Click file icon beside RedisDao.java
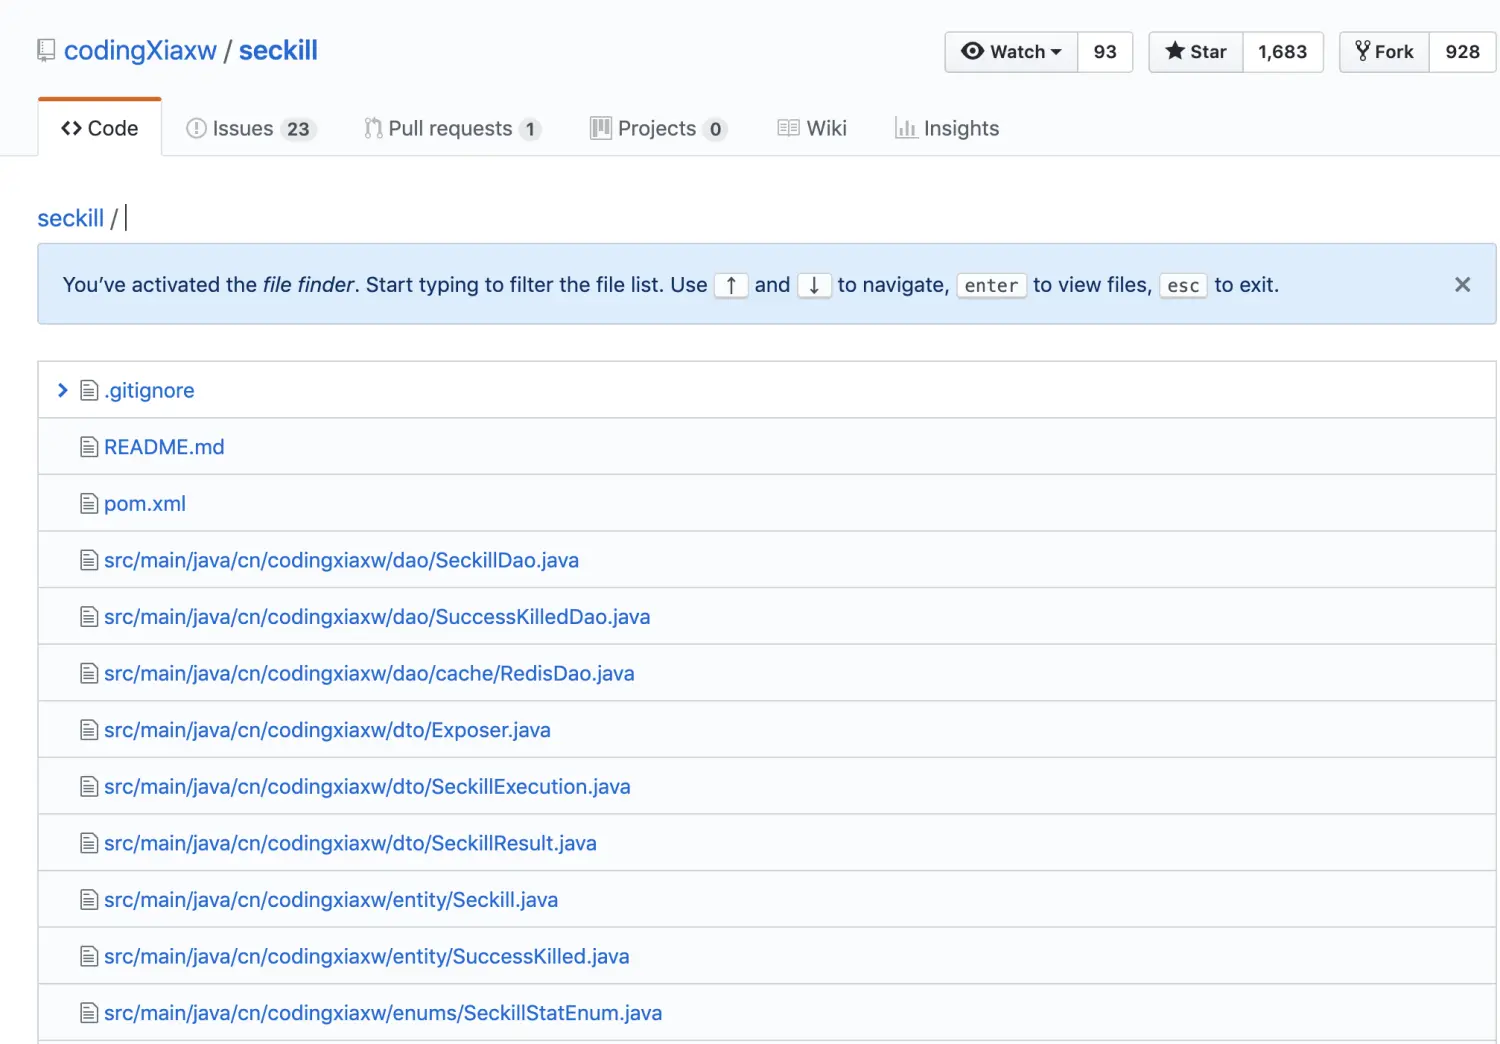 [x=89, y=673]
